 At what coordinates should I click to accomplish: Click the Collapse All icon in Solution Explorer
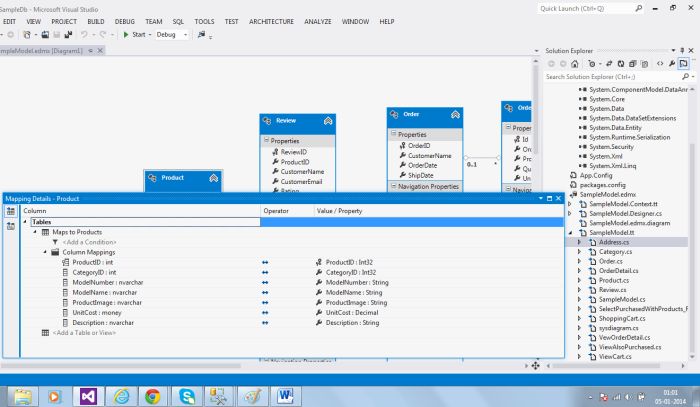(633, 64)
